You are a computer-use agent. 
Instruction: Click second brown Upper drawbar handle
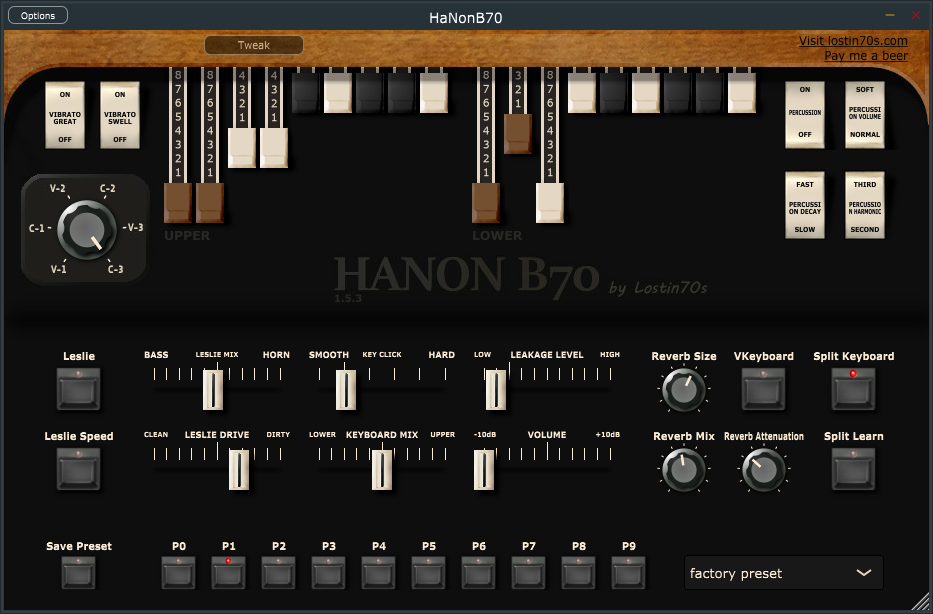(210, 203)
